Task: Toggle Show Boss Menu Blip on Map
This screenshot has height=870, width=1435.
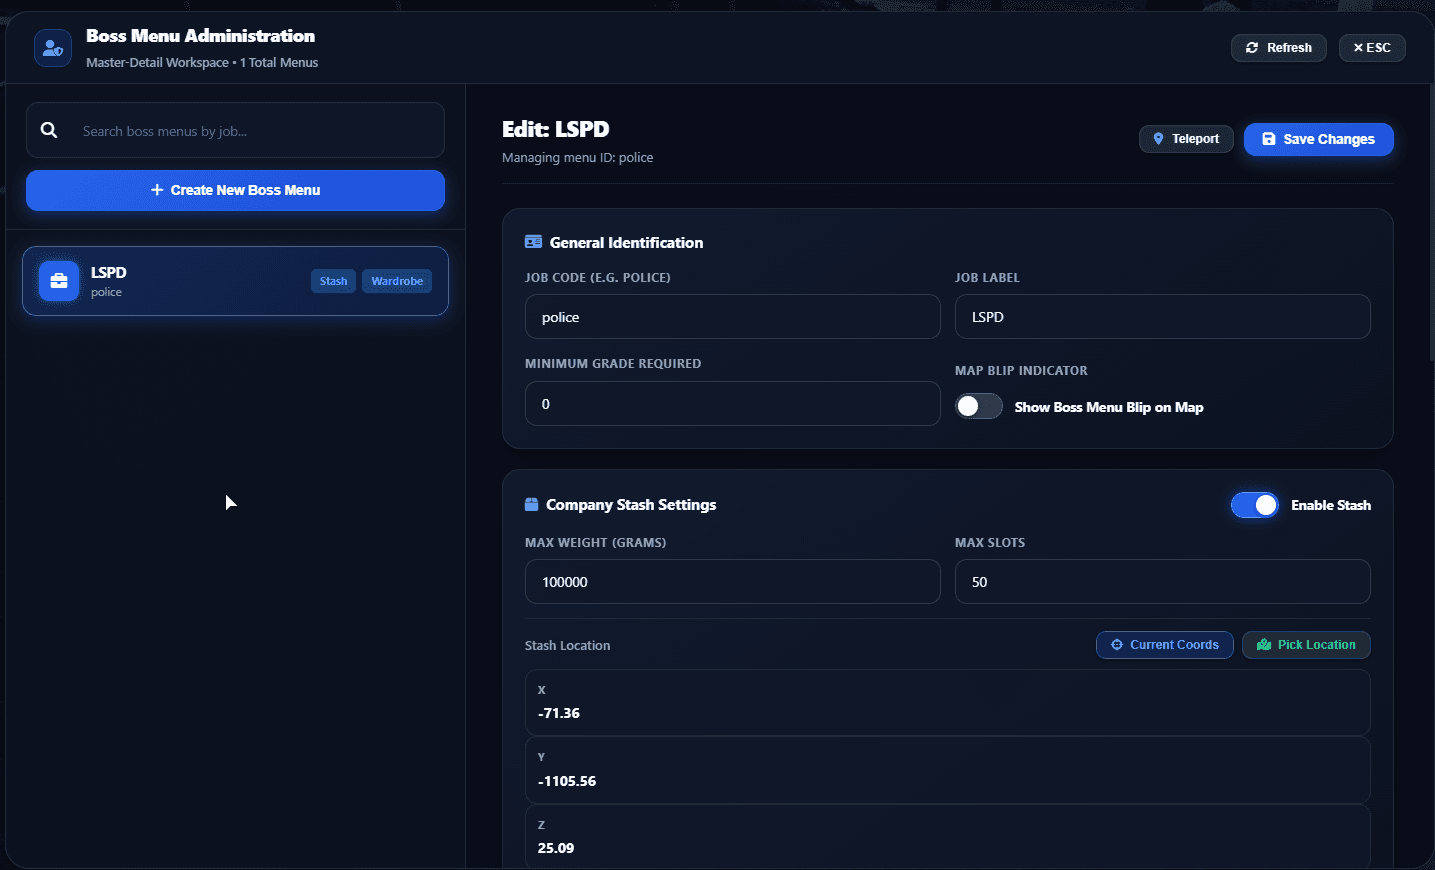Action: pyautogui.click(x=979, y=406)
